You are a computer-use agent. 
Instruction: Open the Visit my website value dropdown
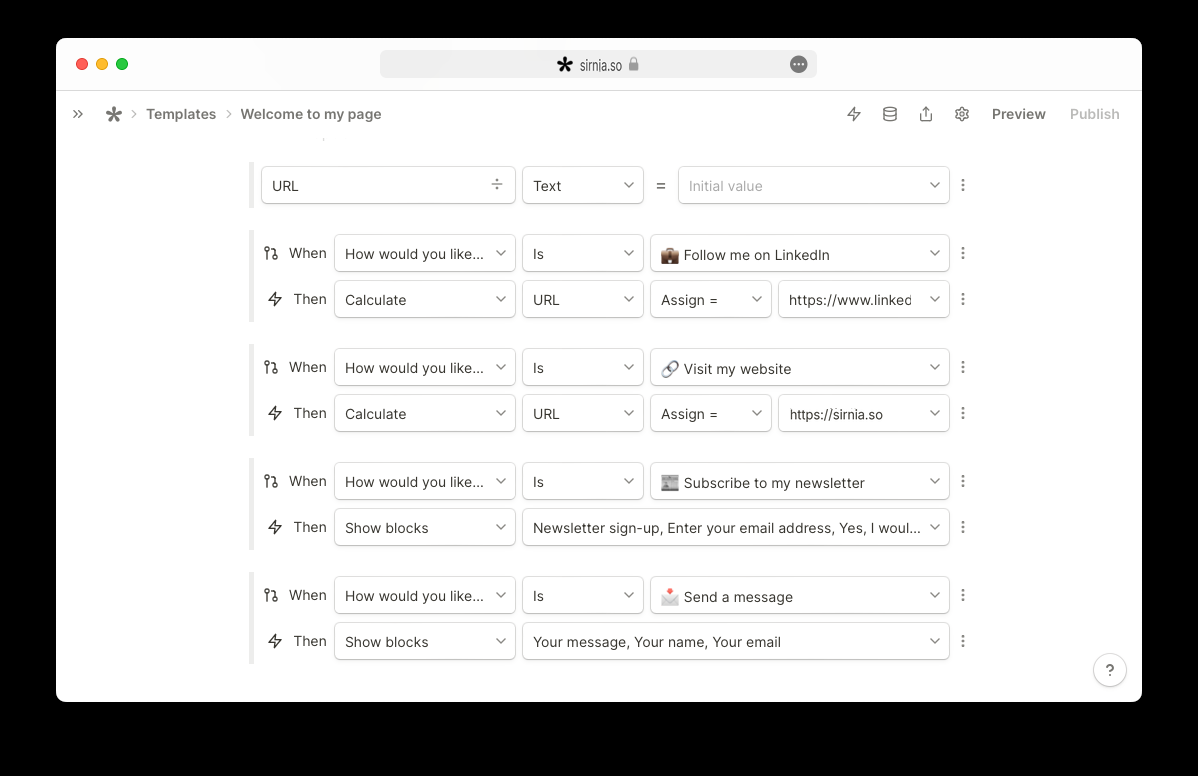pos(800,367)
